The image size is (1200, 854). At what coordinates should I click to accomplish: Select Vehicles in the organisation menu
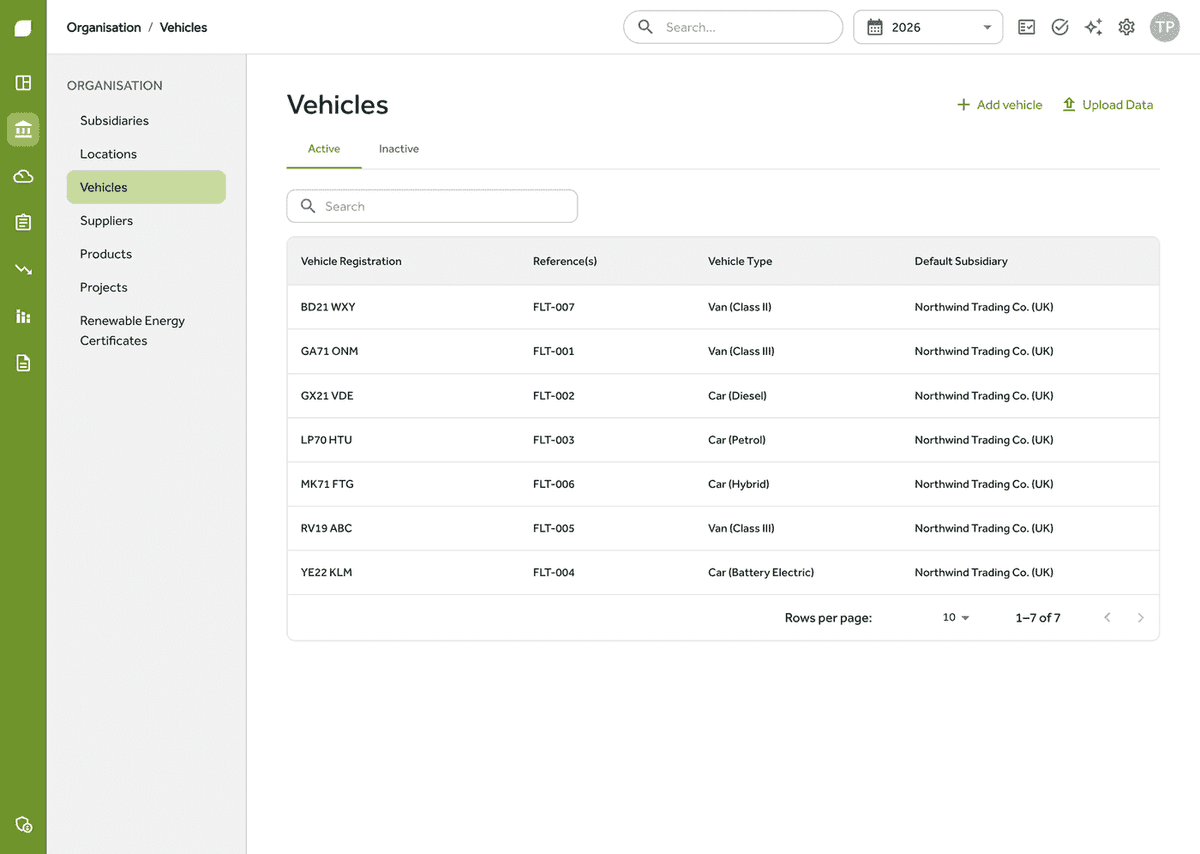146,187
